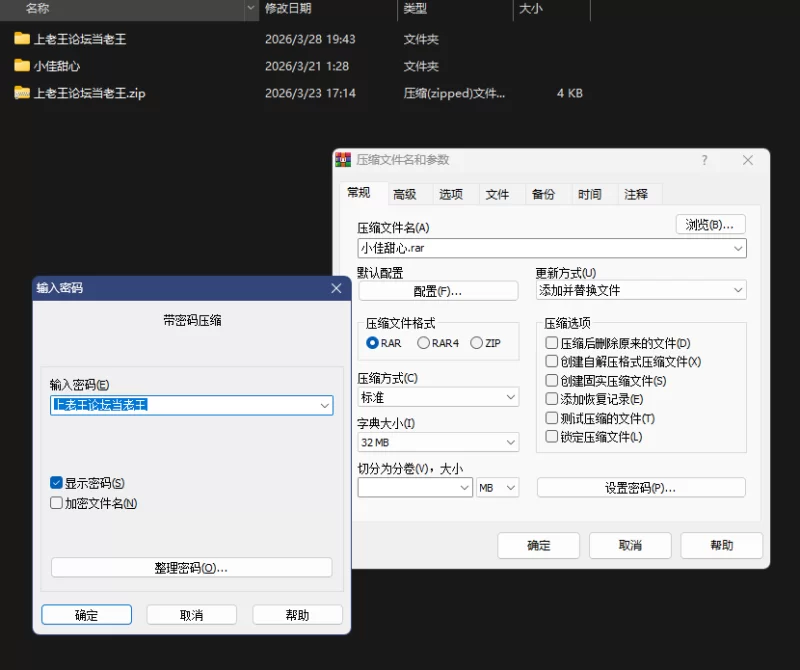Open the 压缩方式 dropdown list
800x670 pixels.
[x=510, y=398]
